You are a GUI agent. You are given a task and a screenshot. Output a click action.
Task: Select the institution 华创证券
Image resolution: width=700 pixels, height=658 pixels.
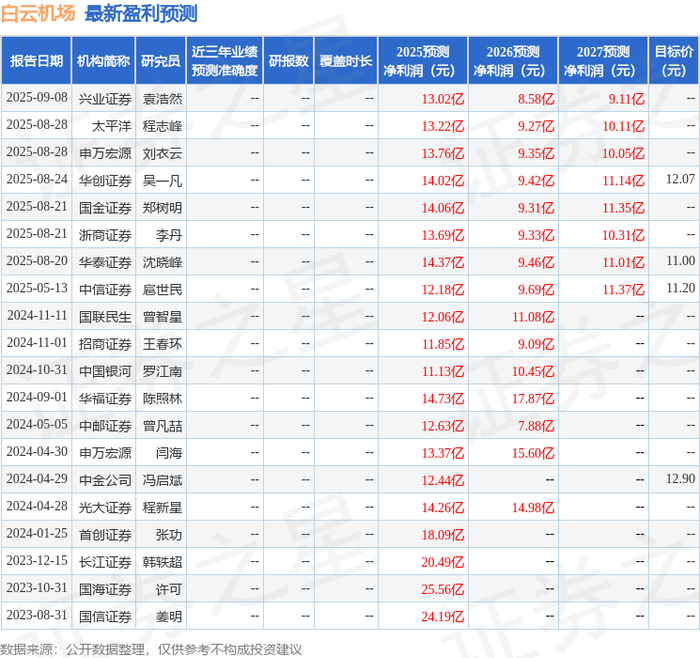(105, 180)
